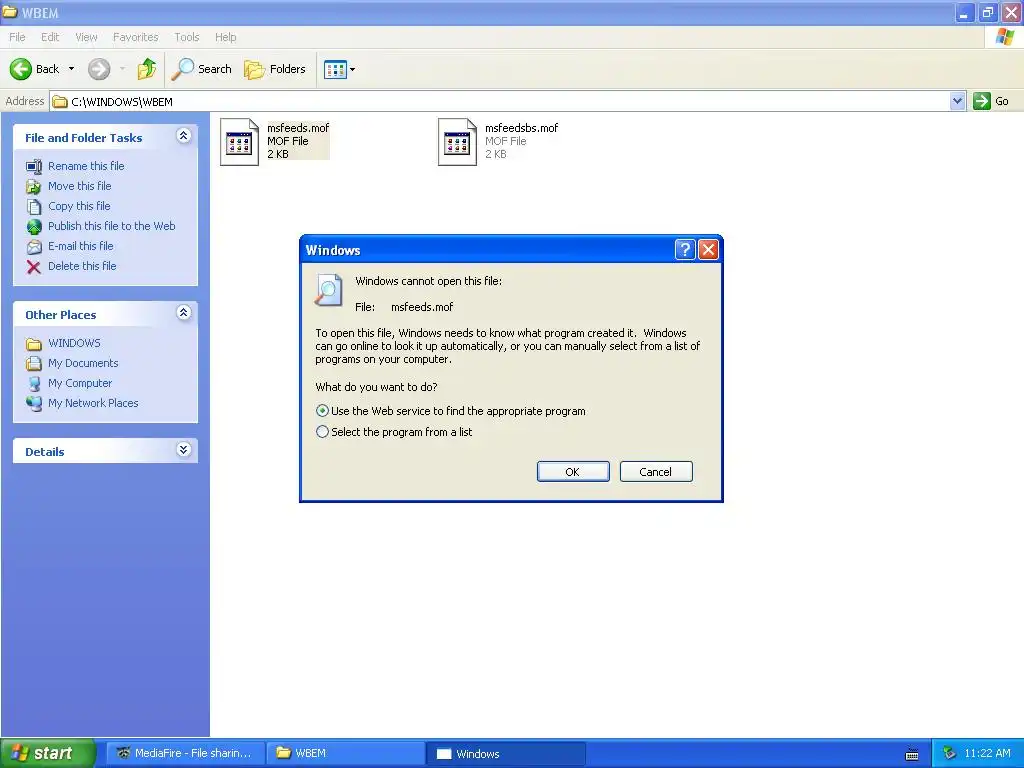Click the msfeeds.mof file name label
Image resolution: width=1024 pixels, height=768 pixels.
point(298,128)
